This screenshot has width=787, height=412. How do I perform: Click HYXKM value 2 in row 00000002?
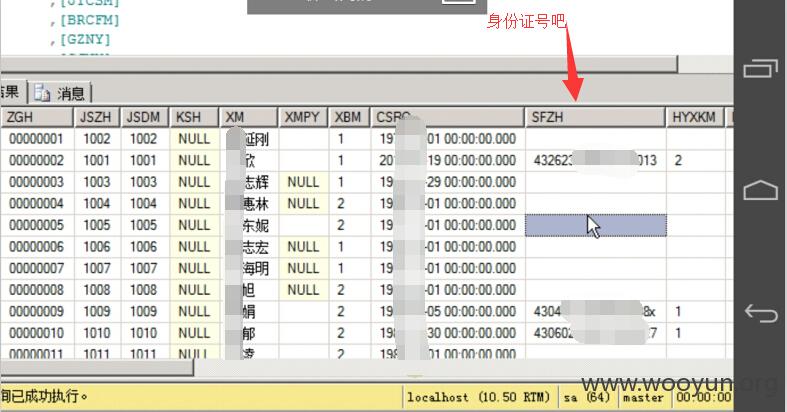pyautogui.click(x=696, y=161)
